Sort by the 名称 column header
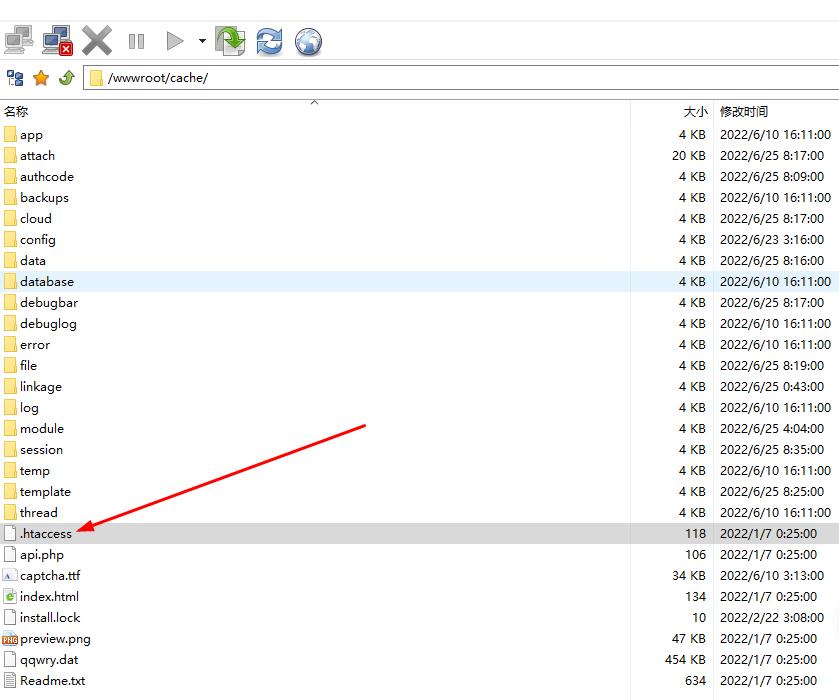 click(x=16, y=112)
